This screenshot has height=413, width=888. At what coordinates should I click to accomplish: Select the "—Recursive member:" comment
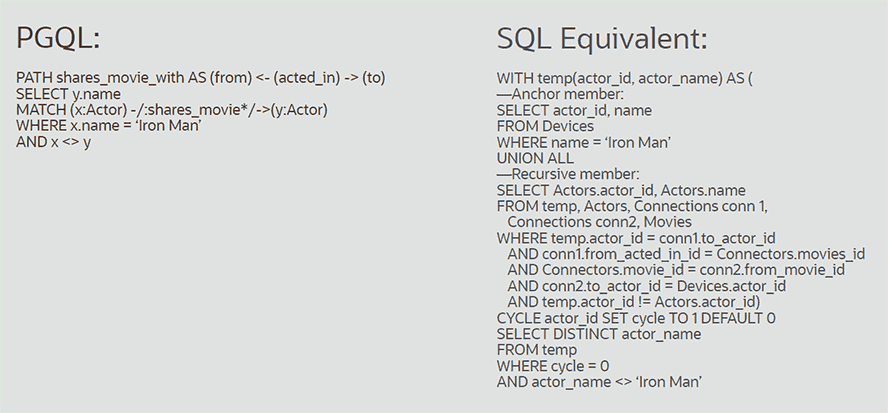click(x=567, y=174)
